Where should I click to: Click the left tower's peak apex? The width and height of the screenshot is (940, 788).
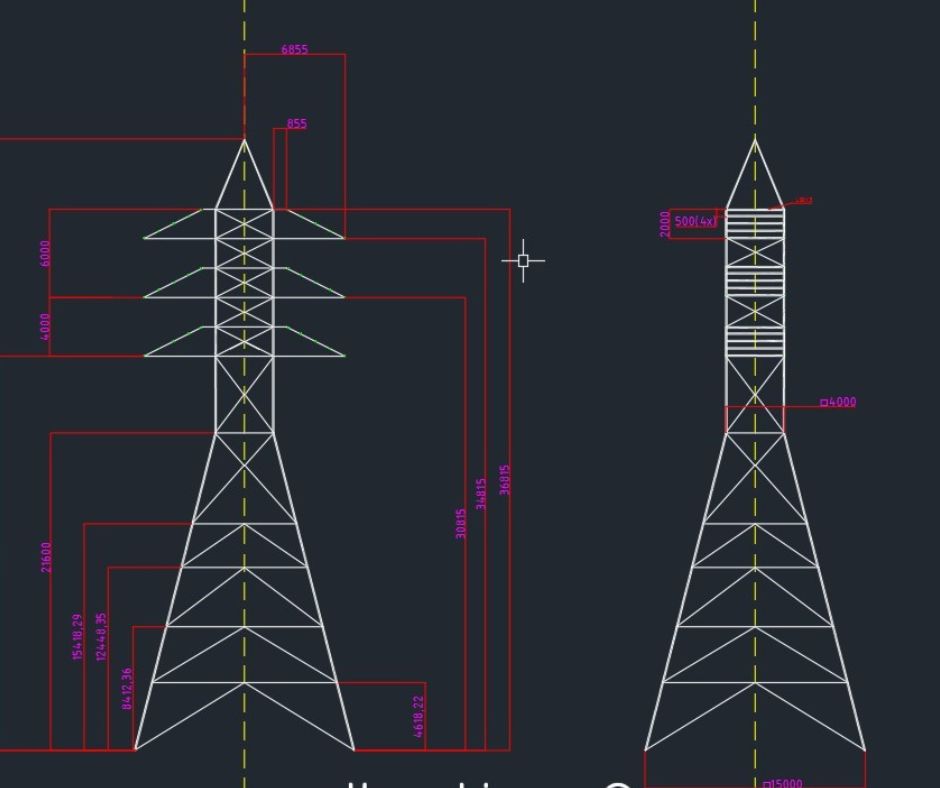[x=244, y=140]
